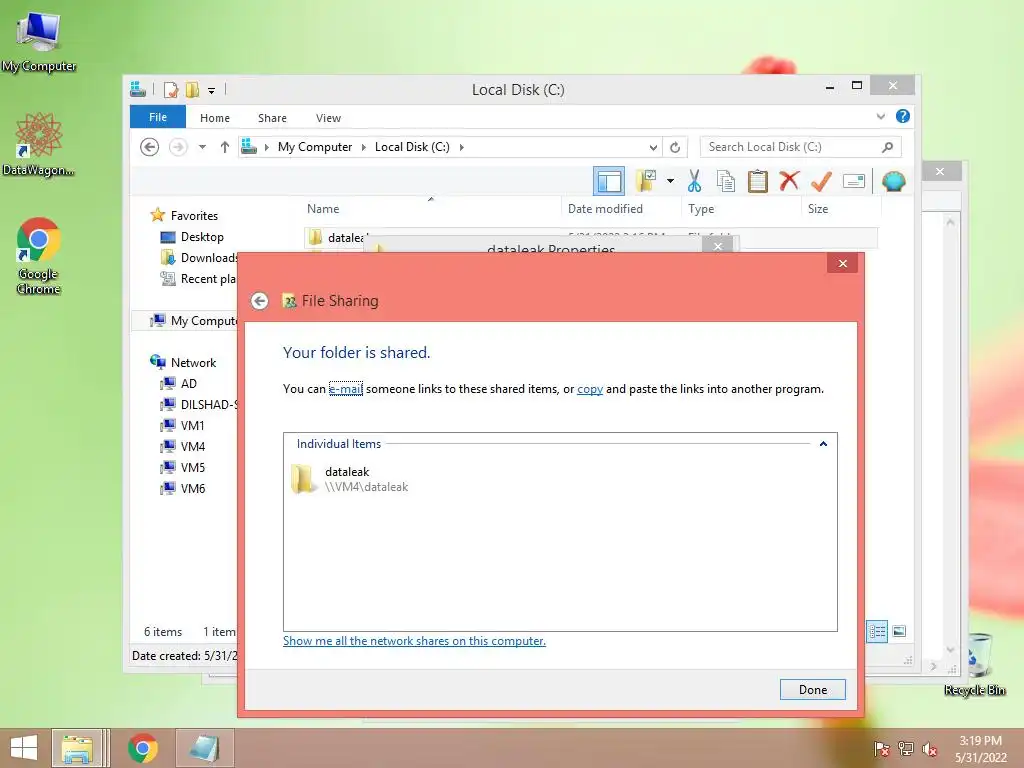Select Desktop under Favorites
This screenshot has height=768, width=1024.
[202, 236]
